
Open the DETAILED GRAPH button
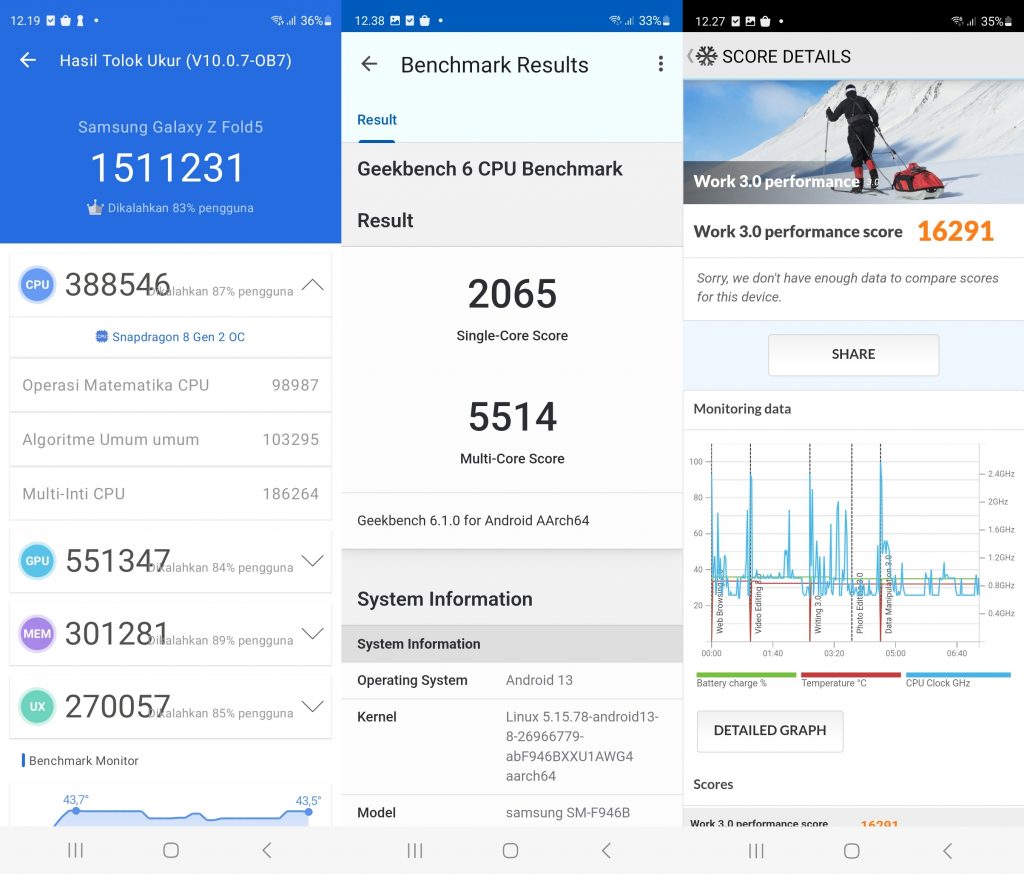pyautogui.click(x=770, y=731)
